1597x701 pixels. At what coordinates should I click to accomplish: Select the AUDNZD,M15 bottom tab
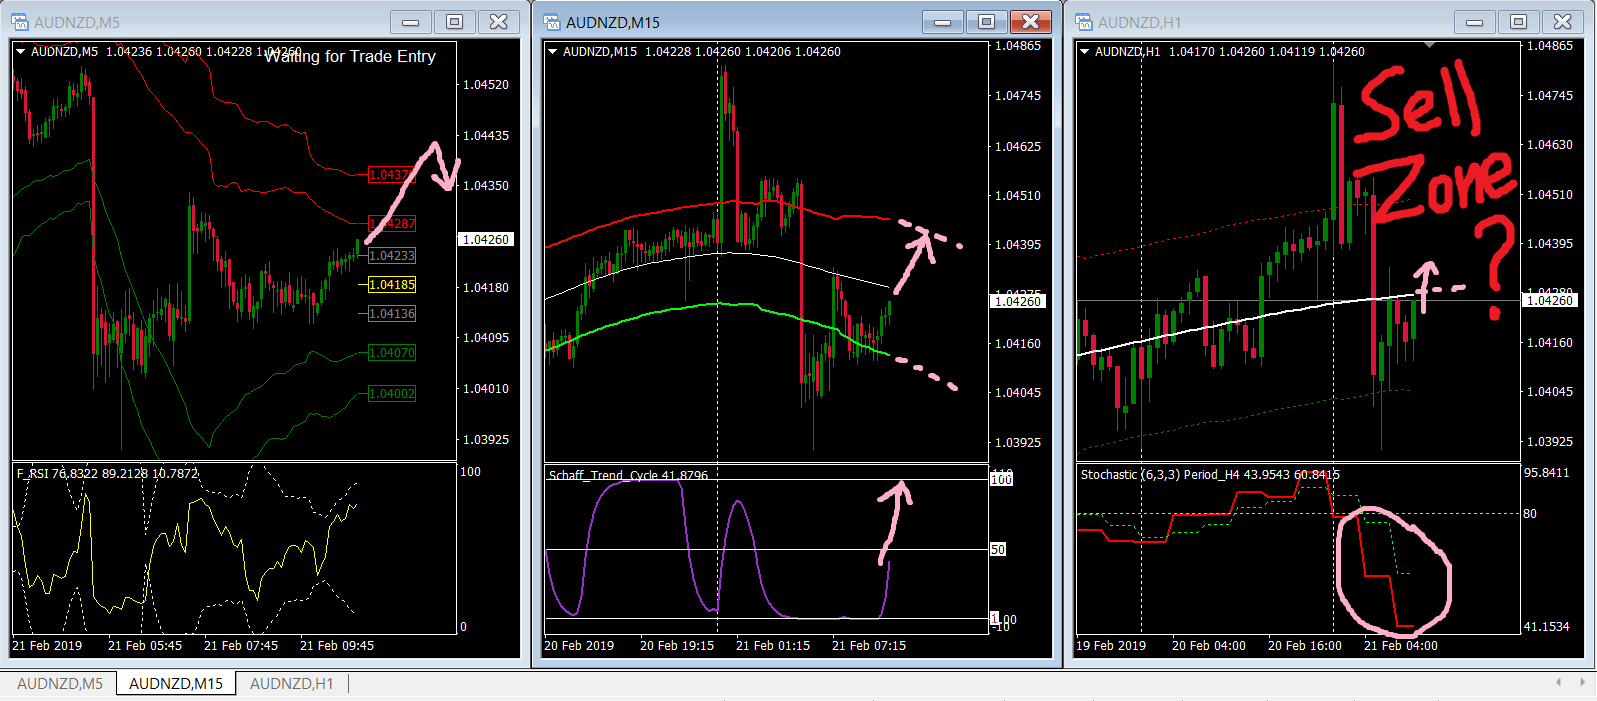click(176, 684)
